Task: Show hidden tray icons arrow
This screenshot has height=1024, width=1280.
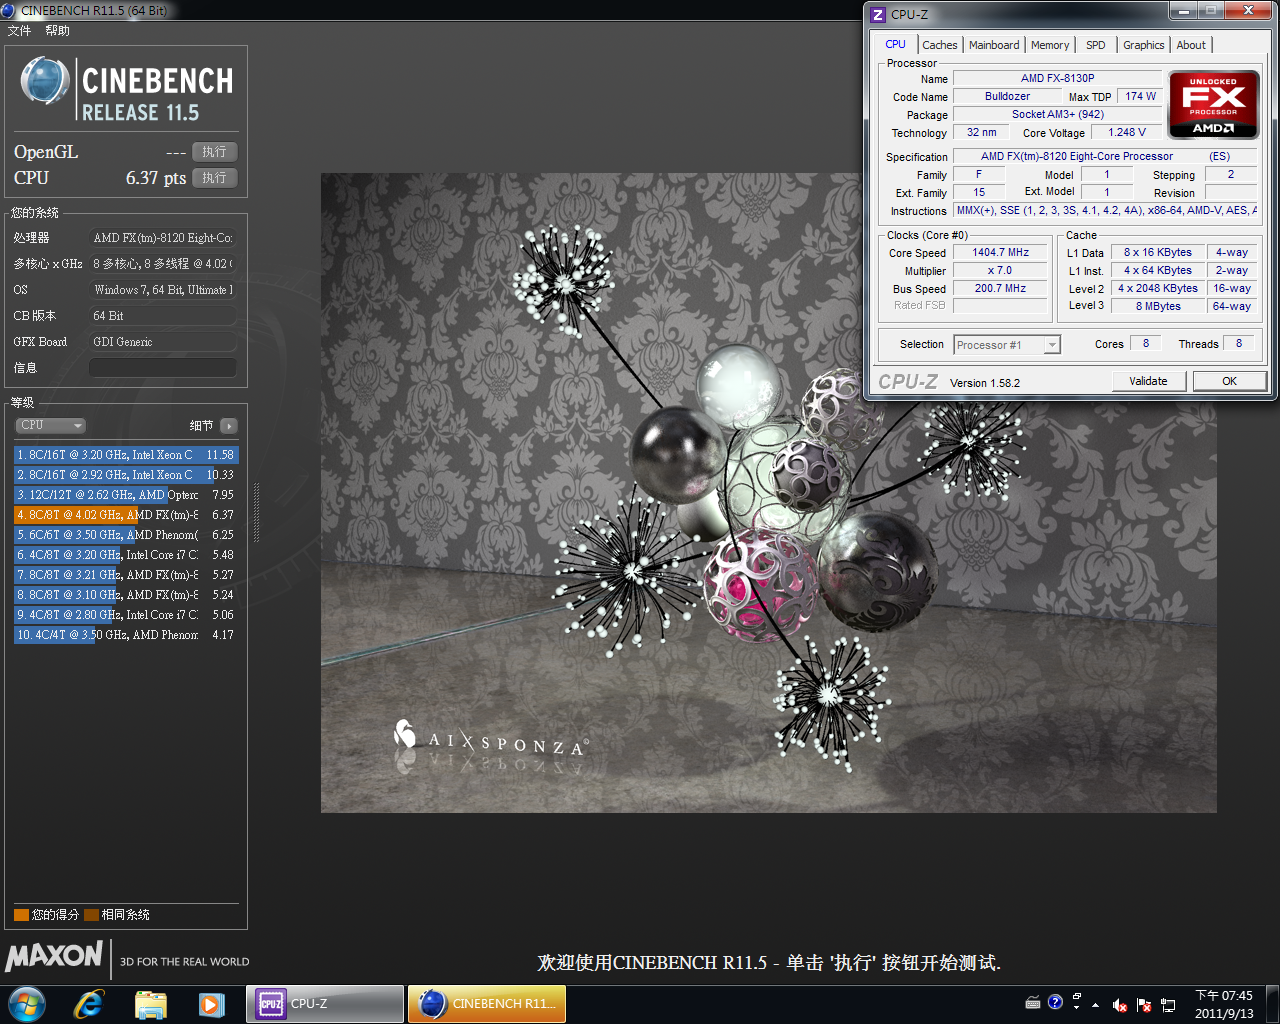Action: pos(1096,1005)
